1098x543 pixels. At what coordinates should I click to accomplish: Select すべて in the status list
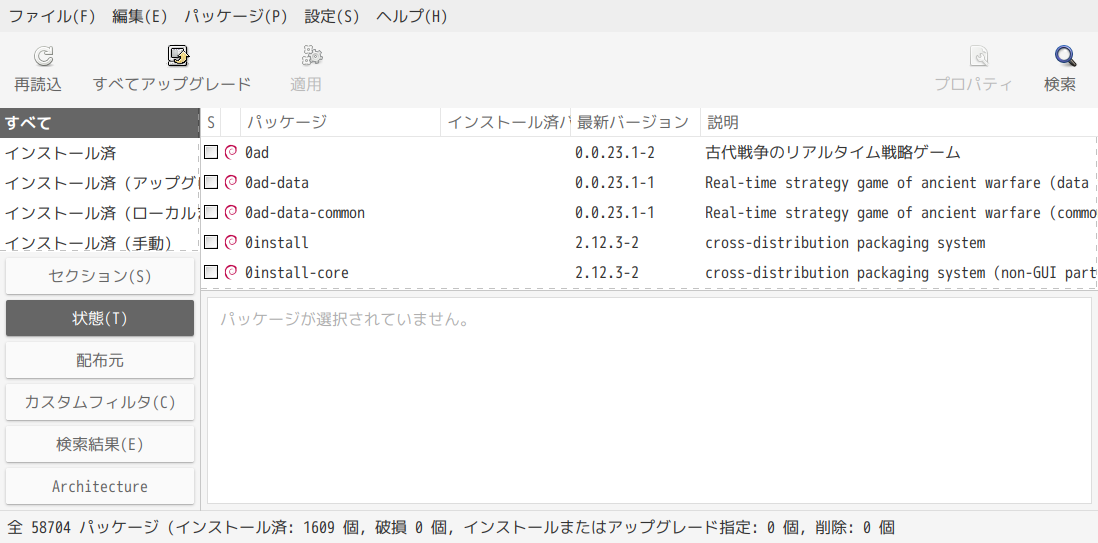(100, 123)
